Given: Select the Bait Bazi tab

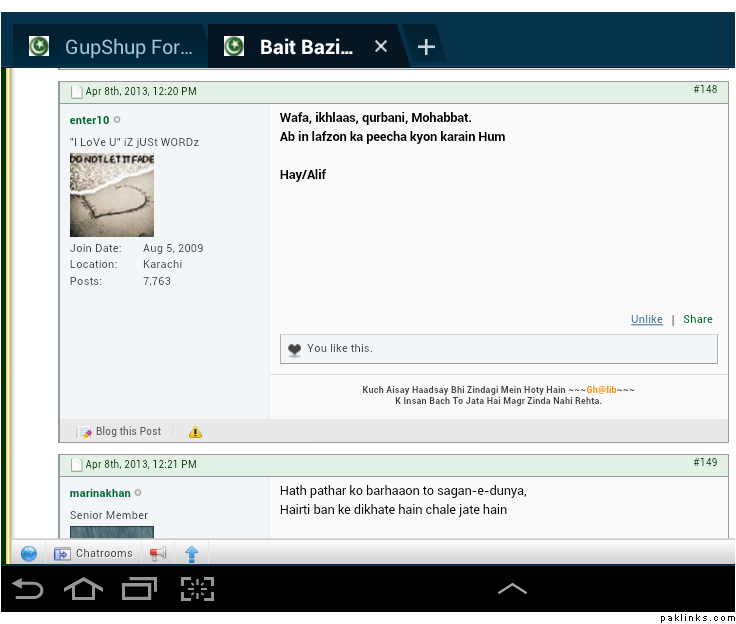Looking at the screenshot, I should click(300, 47).
